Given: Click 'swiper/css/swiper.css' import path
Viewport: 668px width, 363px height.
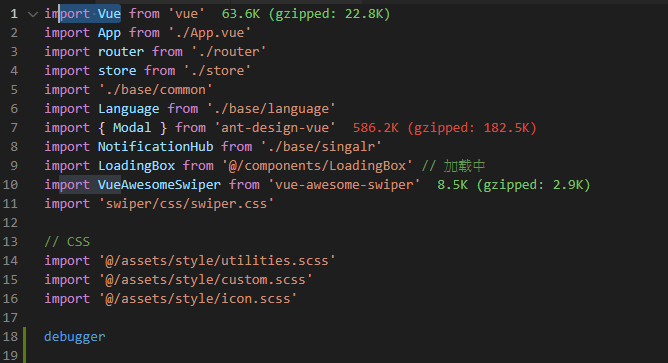Looking at the screenshot, I should click(x=186, y=204).
